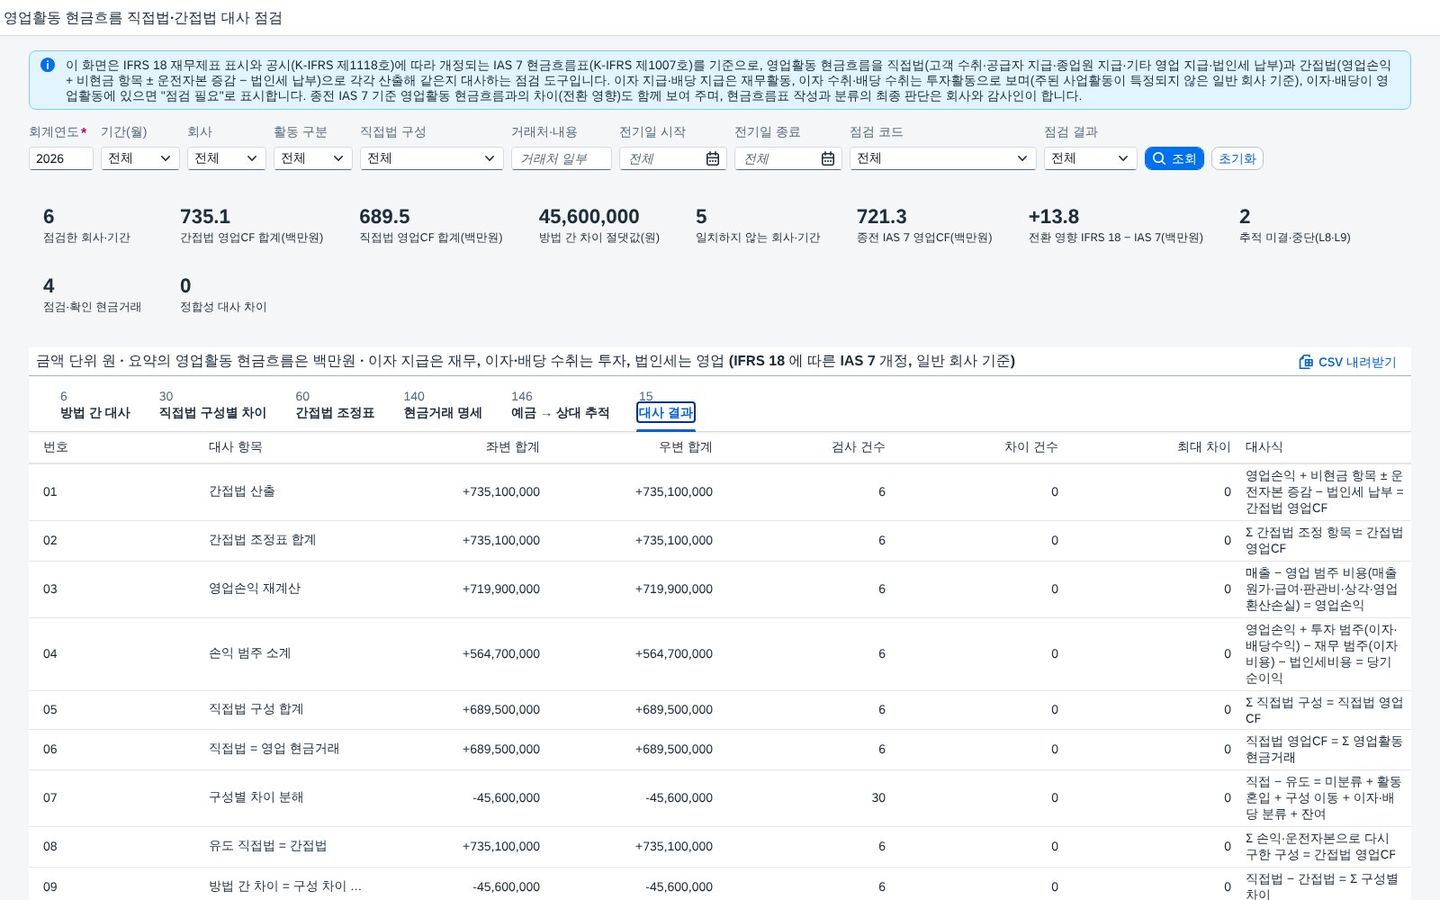Select the 직접법 구성 합계 row
1440x900 pixels.
[720, 710]
